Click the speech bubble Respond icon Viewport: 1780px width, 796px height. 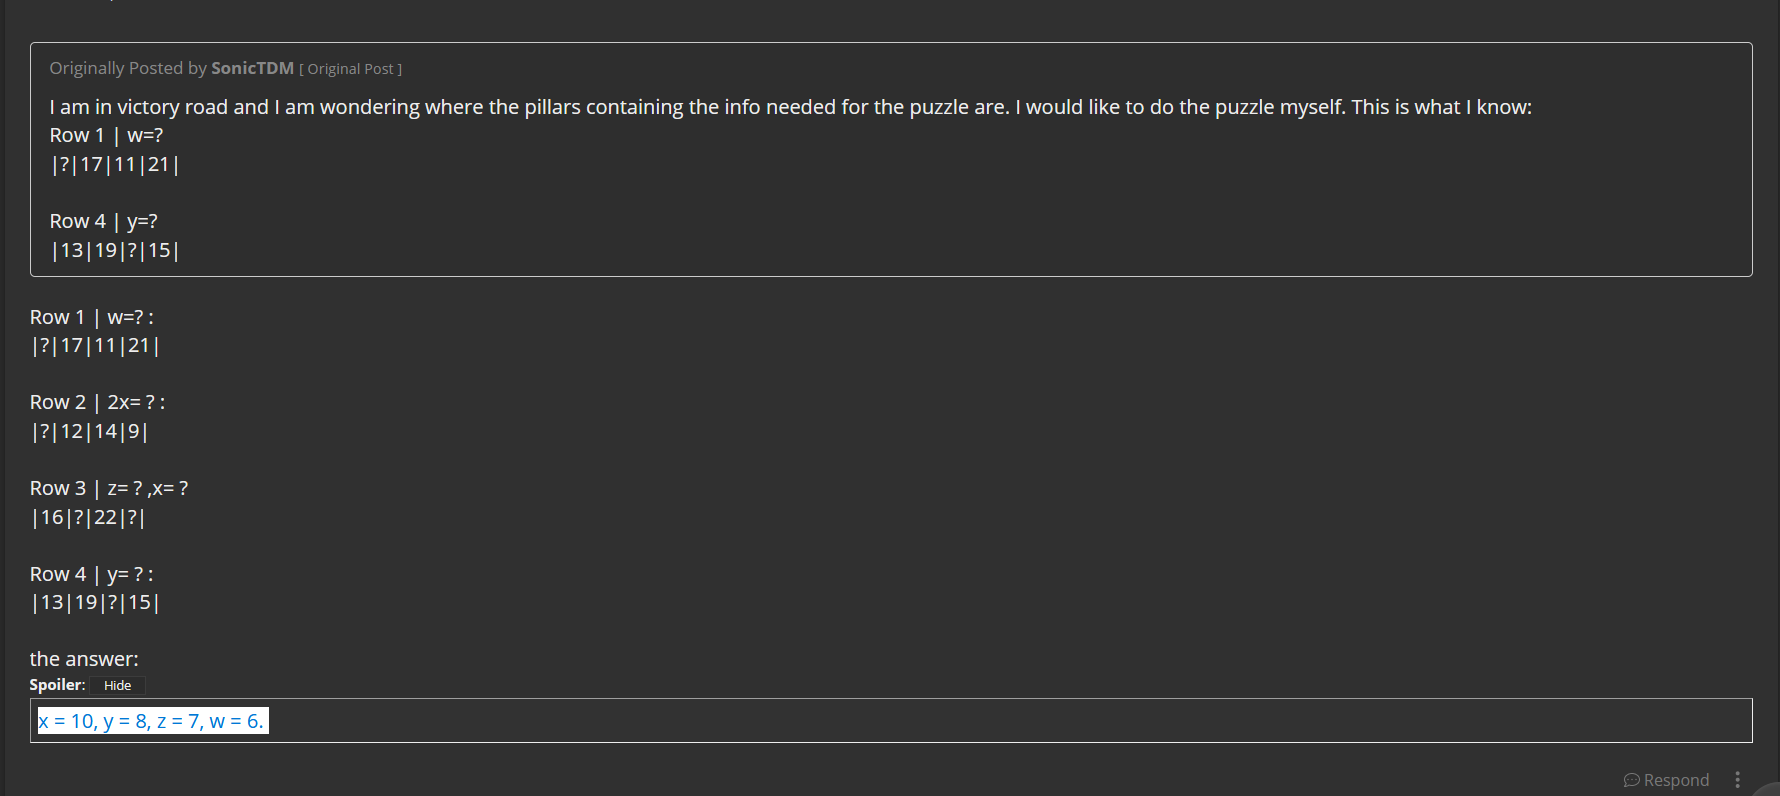tap(1631, 780)
